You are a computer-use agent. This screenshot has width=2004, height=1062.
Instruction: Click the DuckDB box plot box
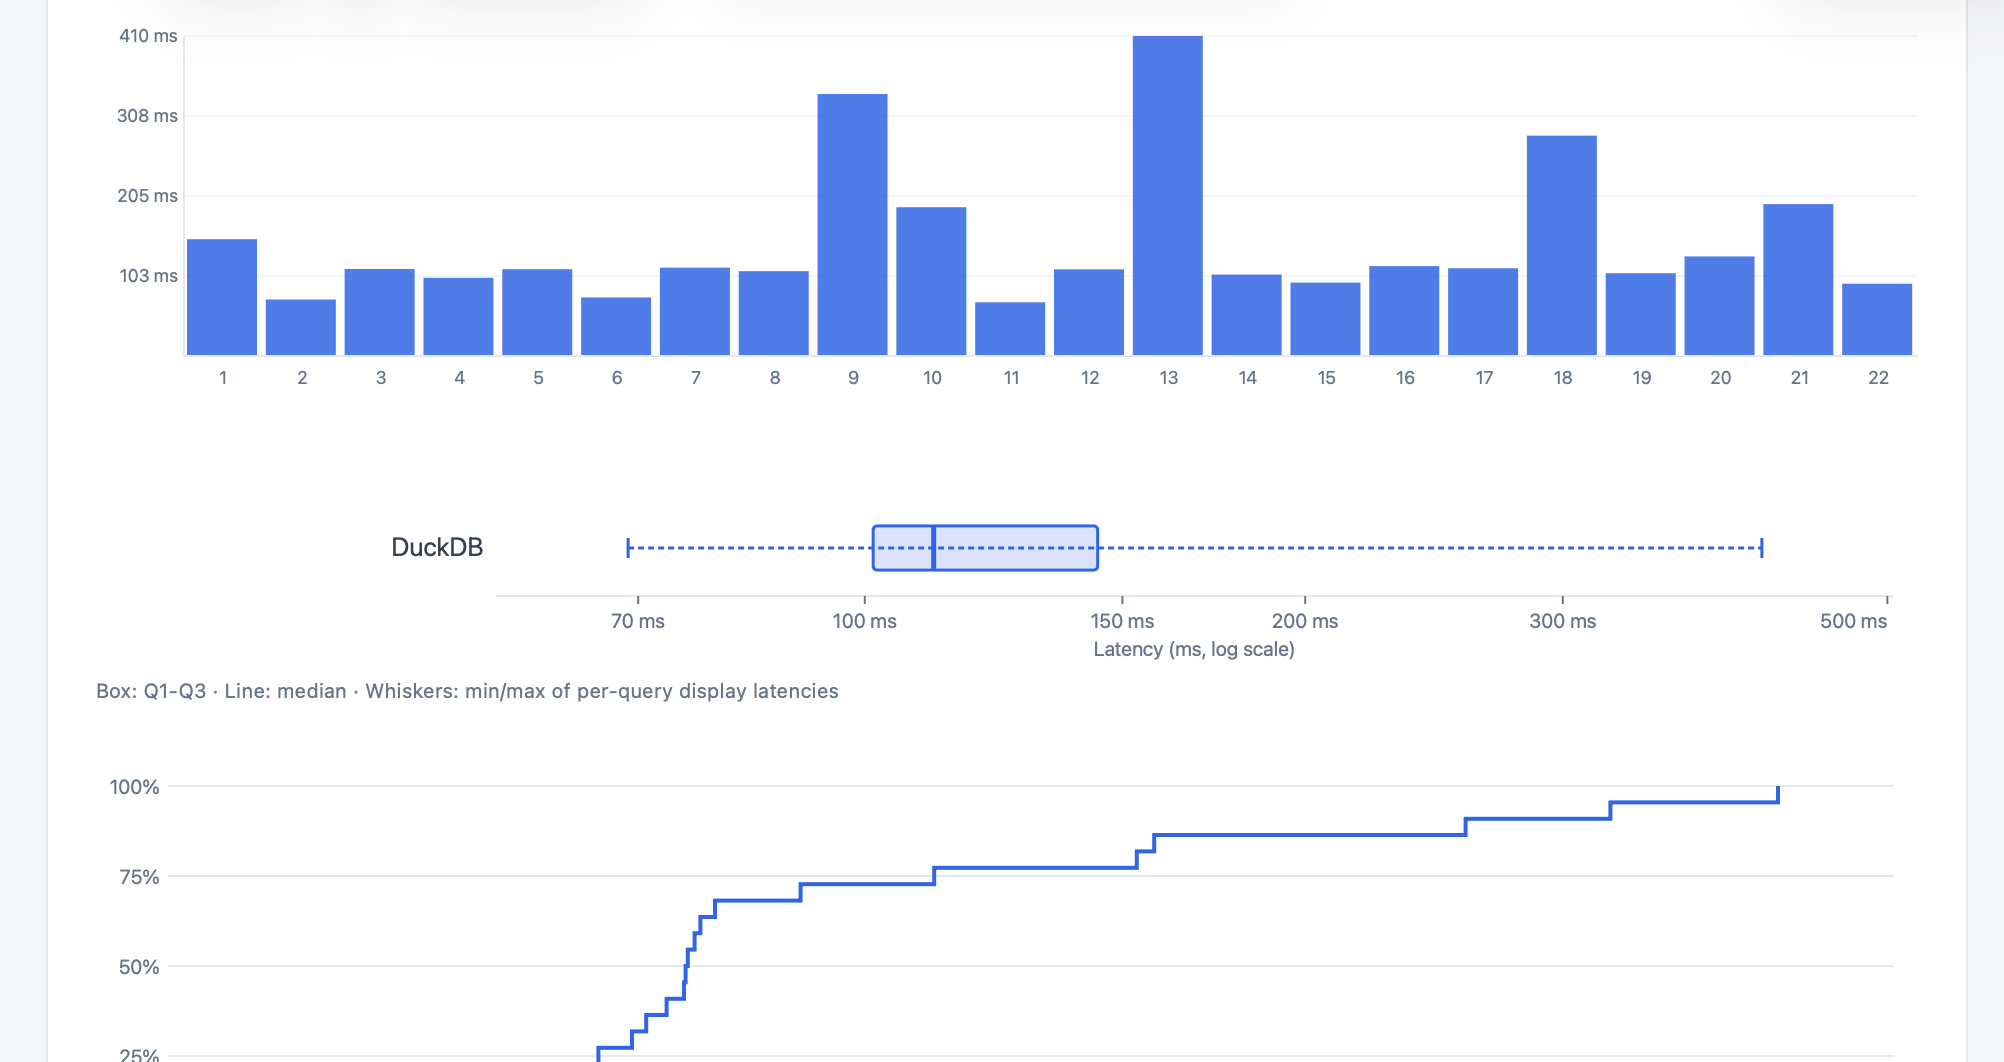click(x=985, y=548)
